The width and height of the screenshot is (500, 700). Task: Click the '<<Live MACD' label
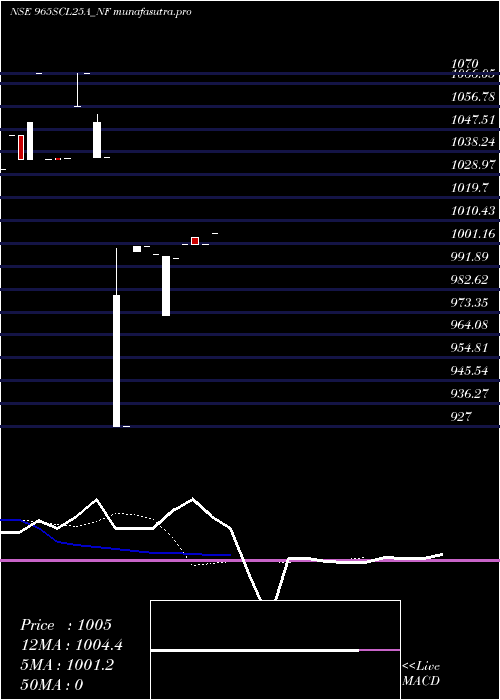[421, 674]
